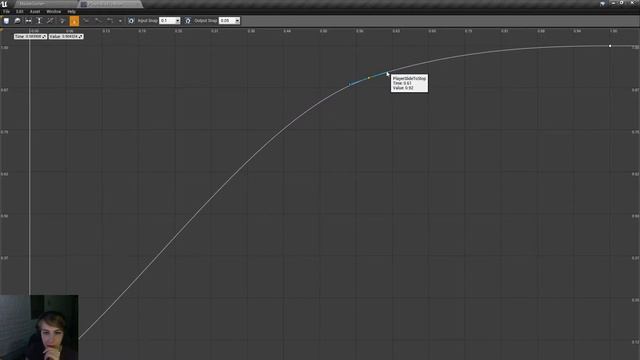The height and width of the screenshot is (360, 640).
Task: Click the toolbar icon left of the orange button
Action: pos(62,20)
